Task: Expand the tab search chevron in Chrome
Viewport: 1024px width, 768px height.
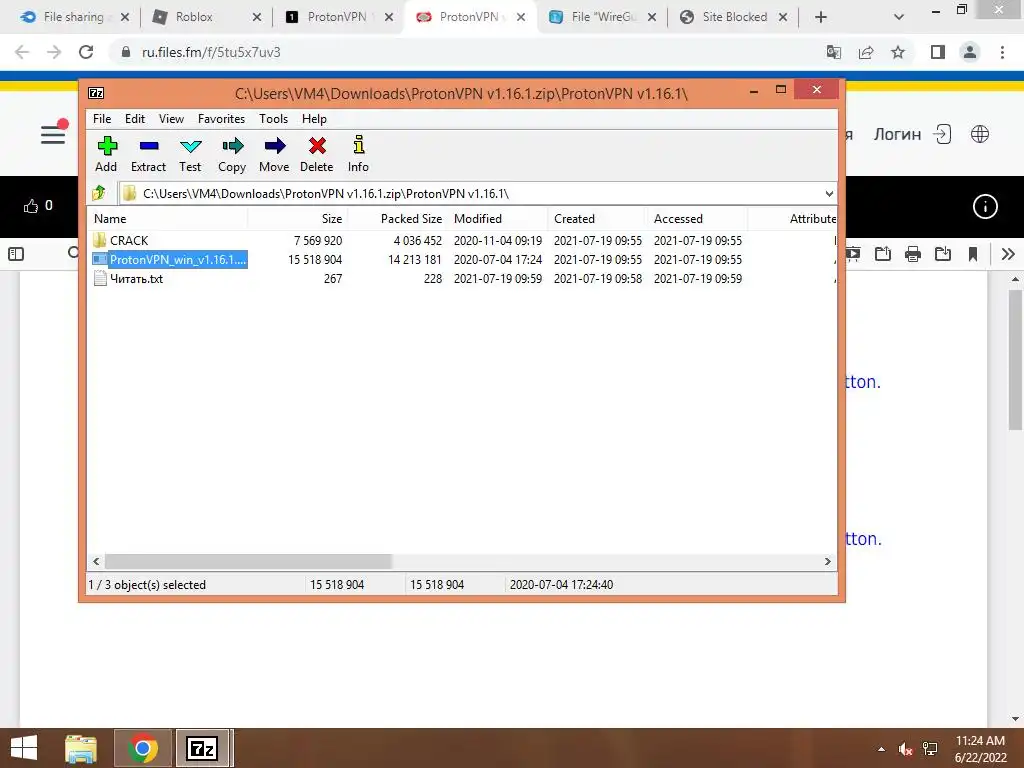Action: [x=899, y=17]
